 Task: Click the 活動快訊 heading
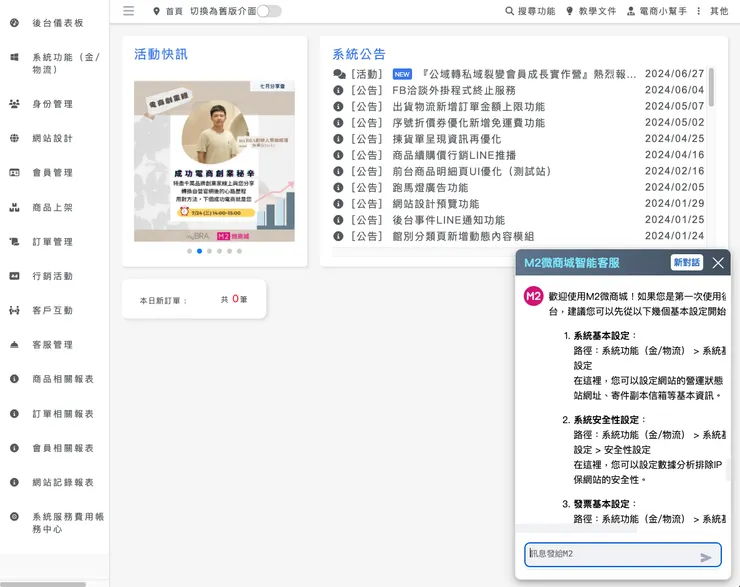(x=161, y=54)
